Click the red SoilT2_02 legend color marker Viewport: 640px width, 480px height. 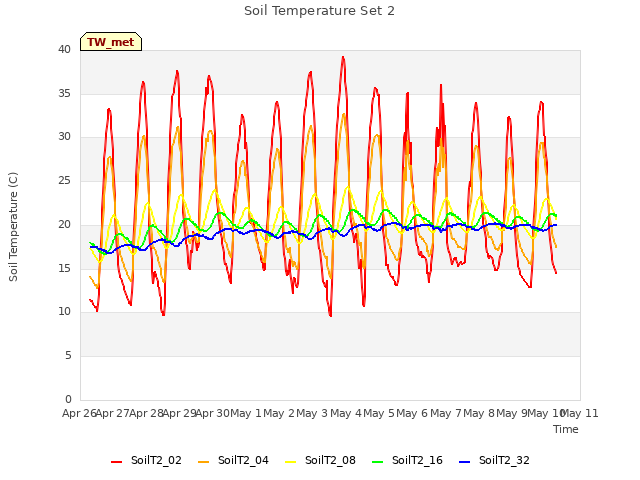[116, 462]
